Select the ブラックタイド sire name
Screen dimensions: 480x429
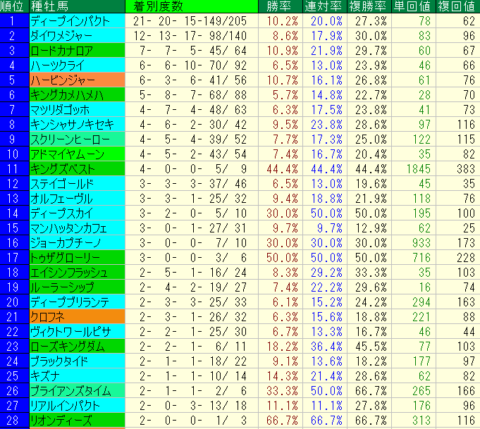[x=59, y=361]
